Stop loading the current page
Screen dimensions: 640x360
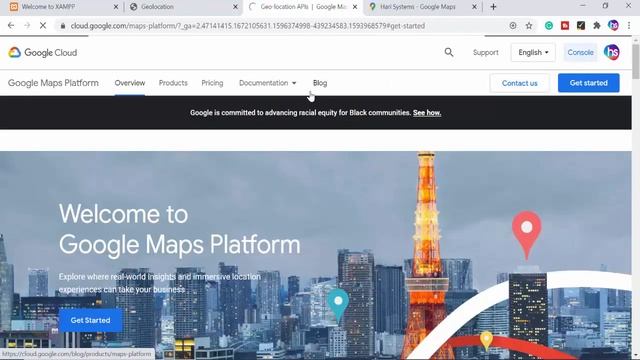[43, 26]
